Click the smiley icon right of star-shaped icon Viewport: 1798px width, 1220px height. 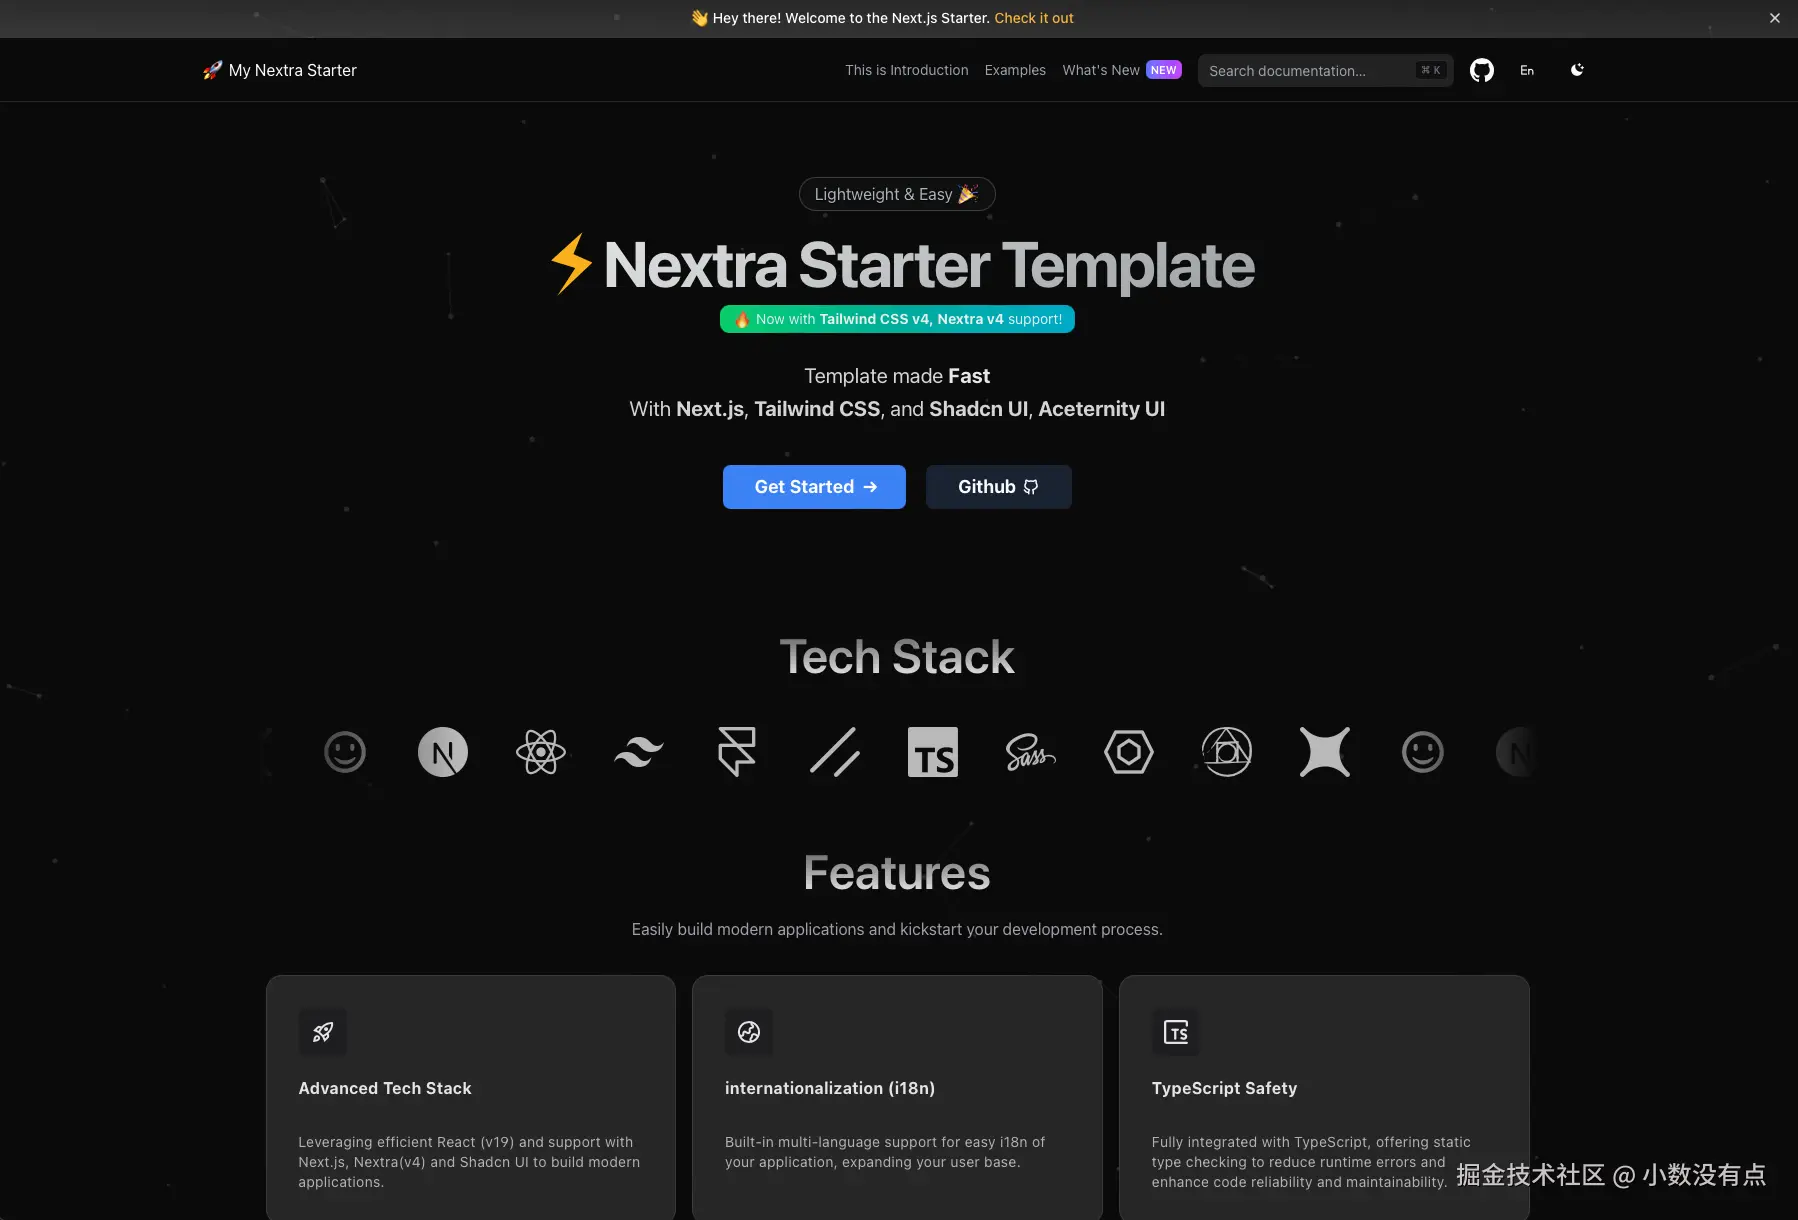(x=1423, y=752)
